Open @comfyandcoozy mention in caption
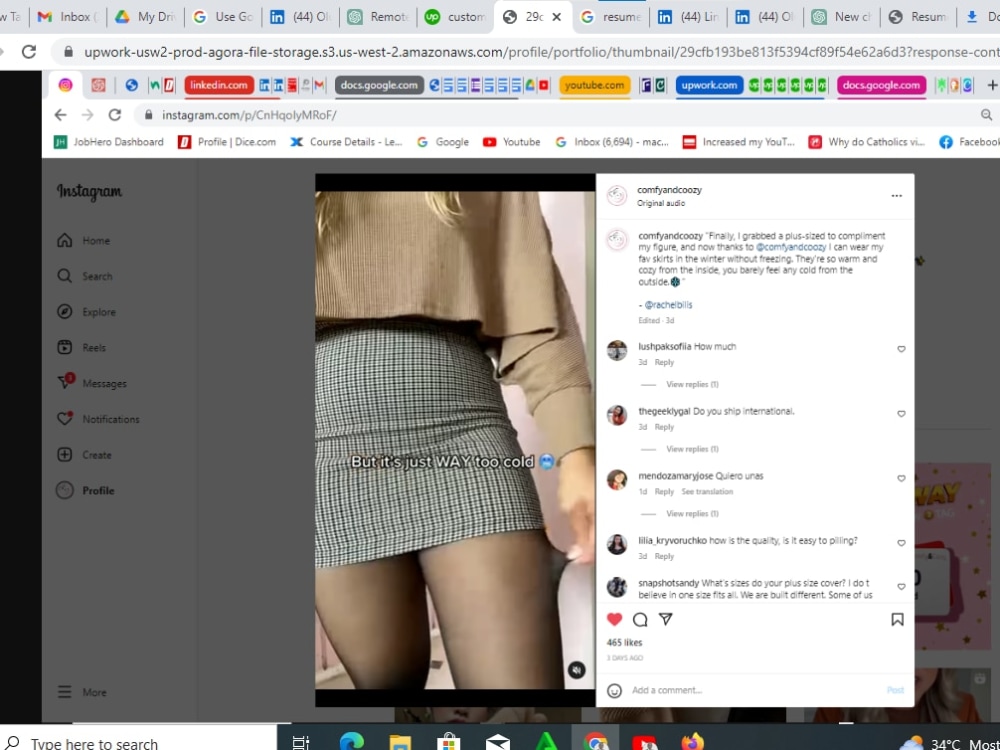The width and height of the screenshot is (1000, 750). 791,247
